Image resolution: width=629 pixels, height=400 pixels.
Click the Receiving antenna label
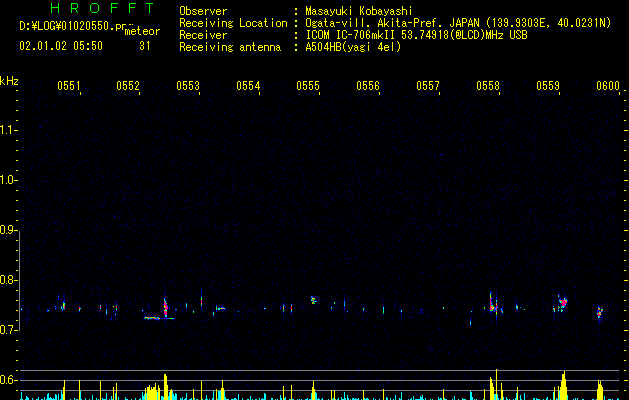(x=230, y=47)
